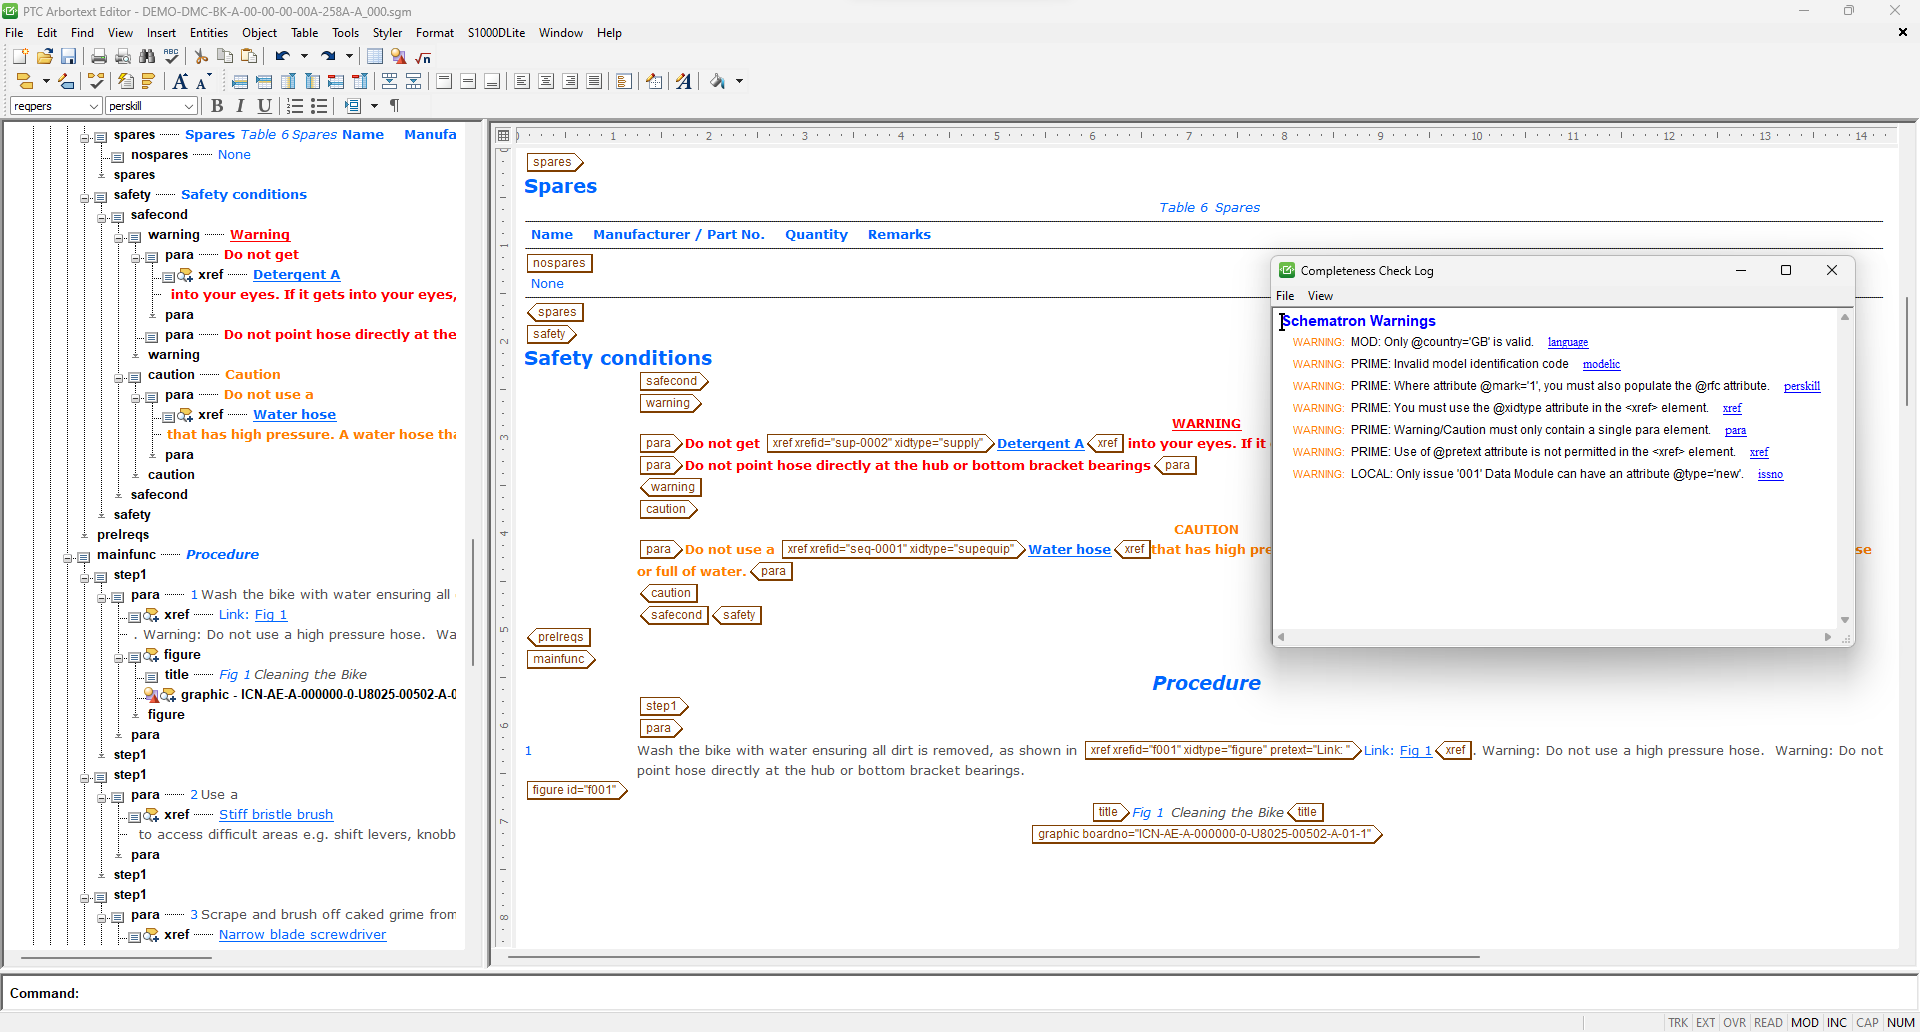Collapse the safety node in tree
Screen dimensions: 1920x1032
tap(85, 196)
